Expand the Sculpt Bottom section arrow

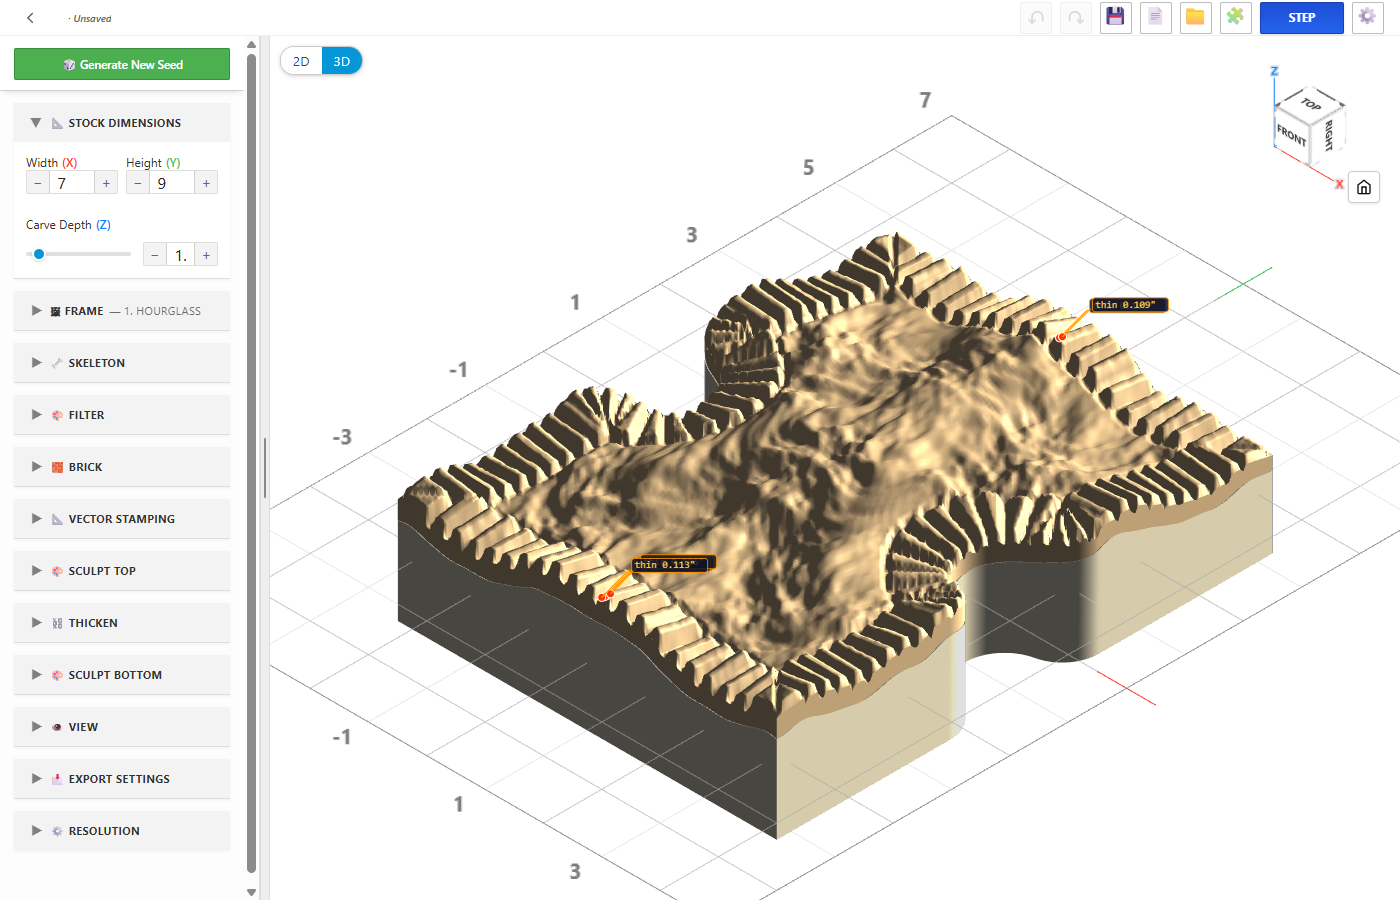point(36,675)
